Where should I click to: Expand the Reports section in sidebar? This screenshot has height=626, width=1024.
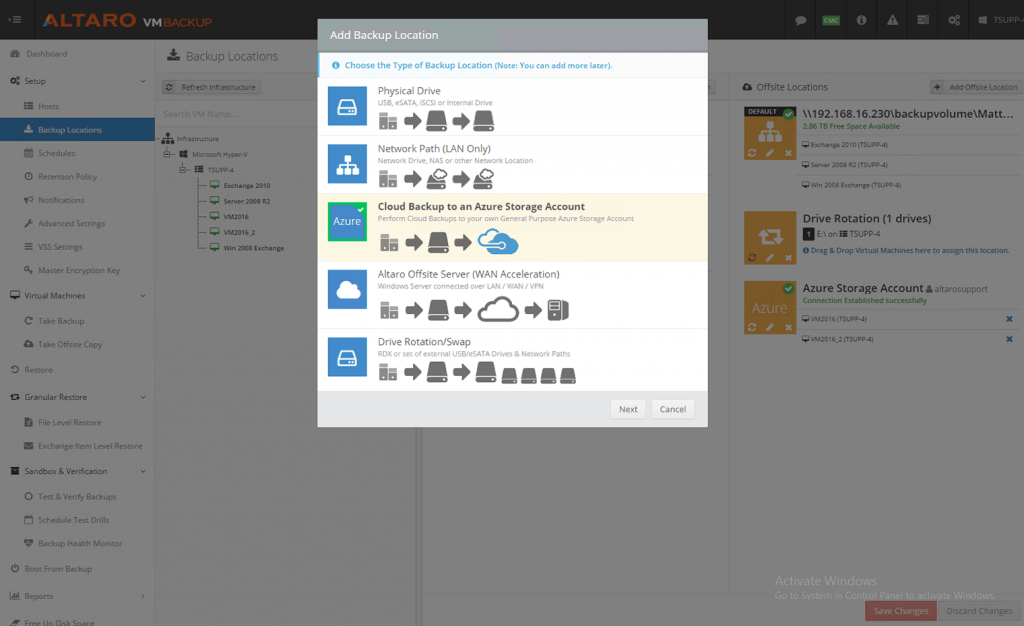point(143,596)
